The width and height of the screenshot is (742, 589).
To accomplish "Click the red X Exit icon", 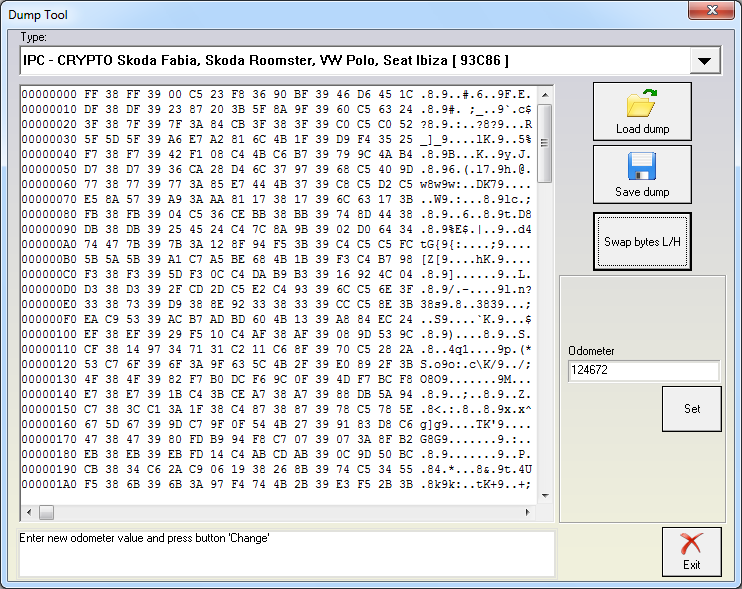I will tap(691, 544).
